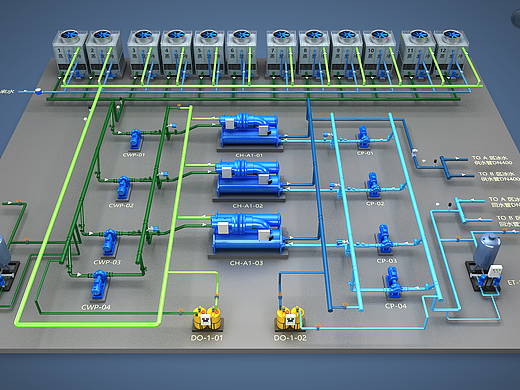Select the yellow DO-1-01 dosing unit
This screenshot has width=520, height=390.
tap(207, 318)
